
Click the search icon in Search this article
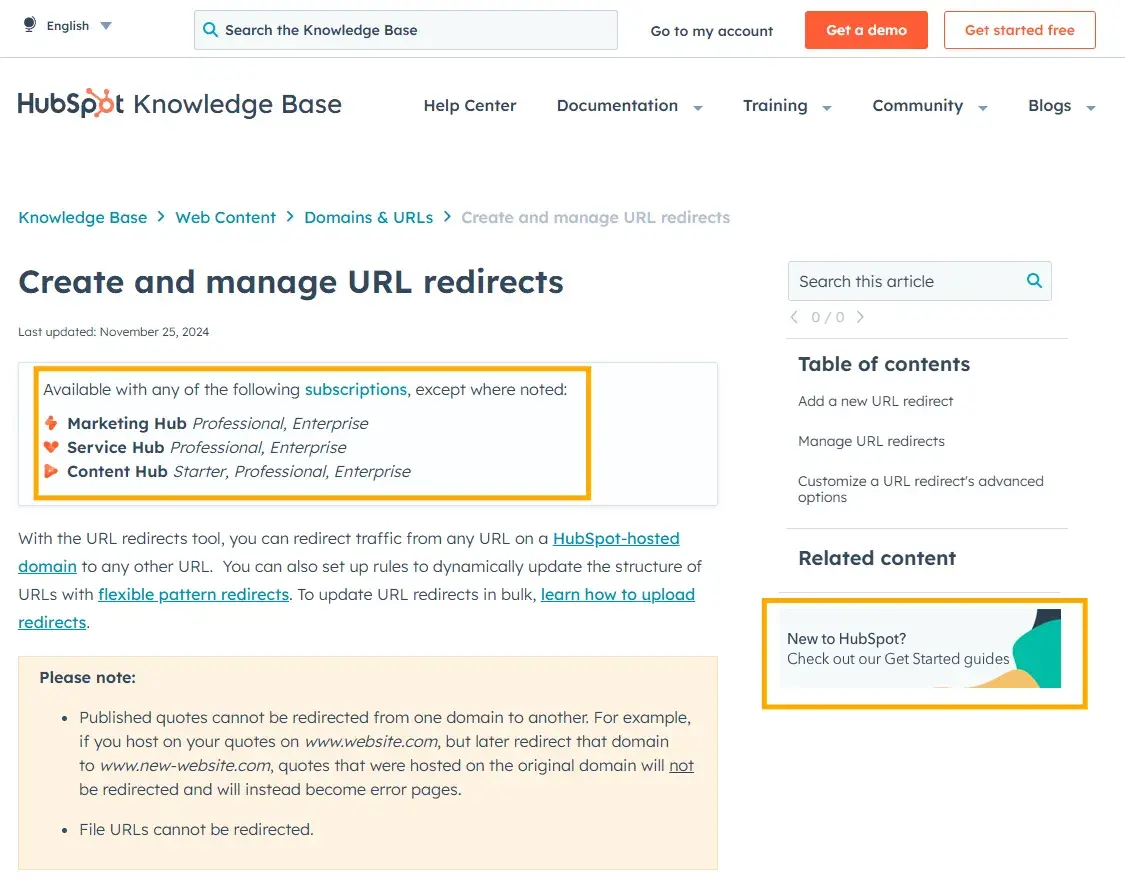1033,281
